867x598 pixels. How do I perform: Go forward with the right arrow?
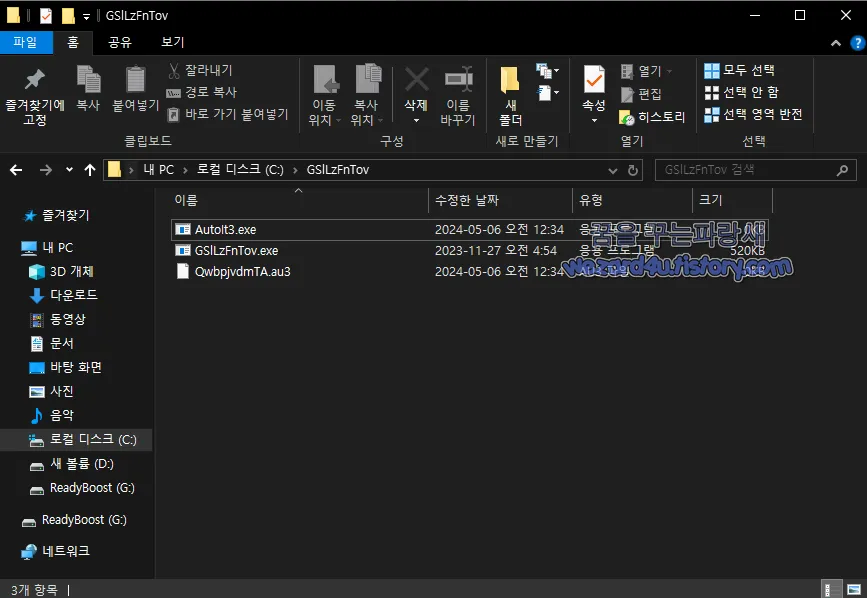click(45, 170)
